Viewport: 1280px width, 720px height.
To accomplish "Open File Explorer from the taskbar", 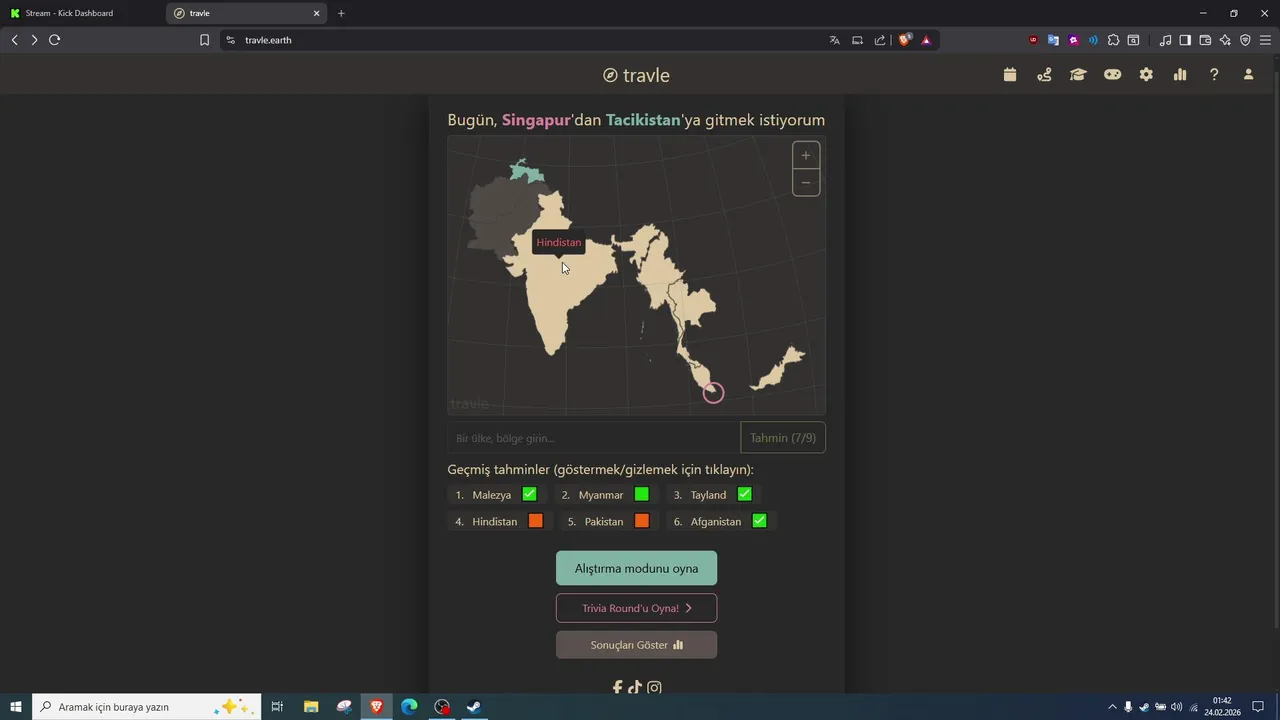I will (311, 707).
